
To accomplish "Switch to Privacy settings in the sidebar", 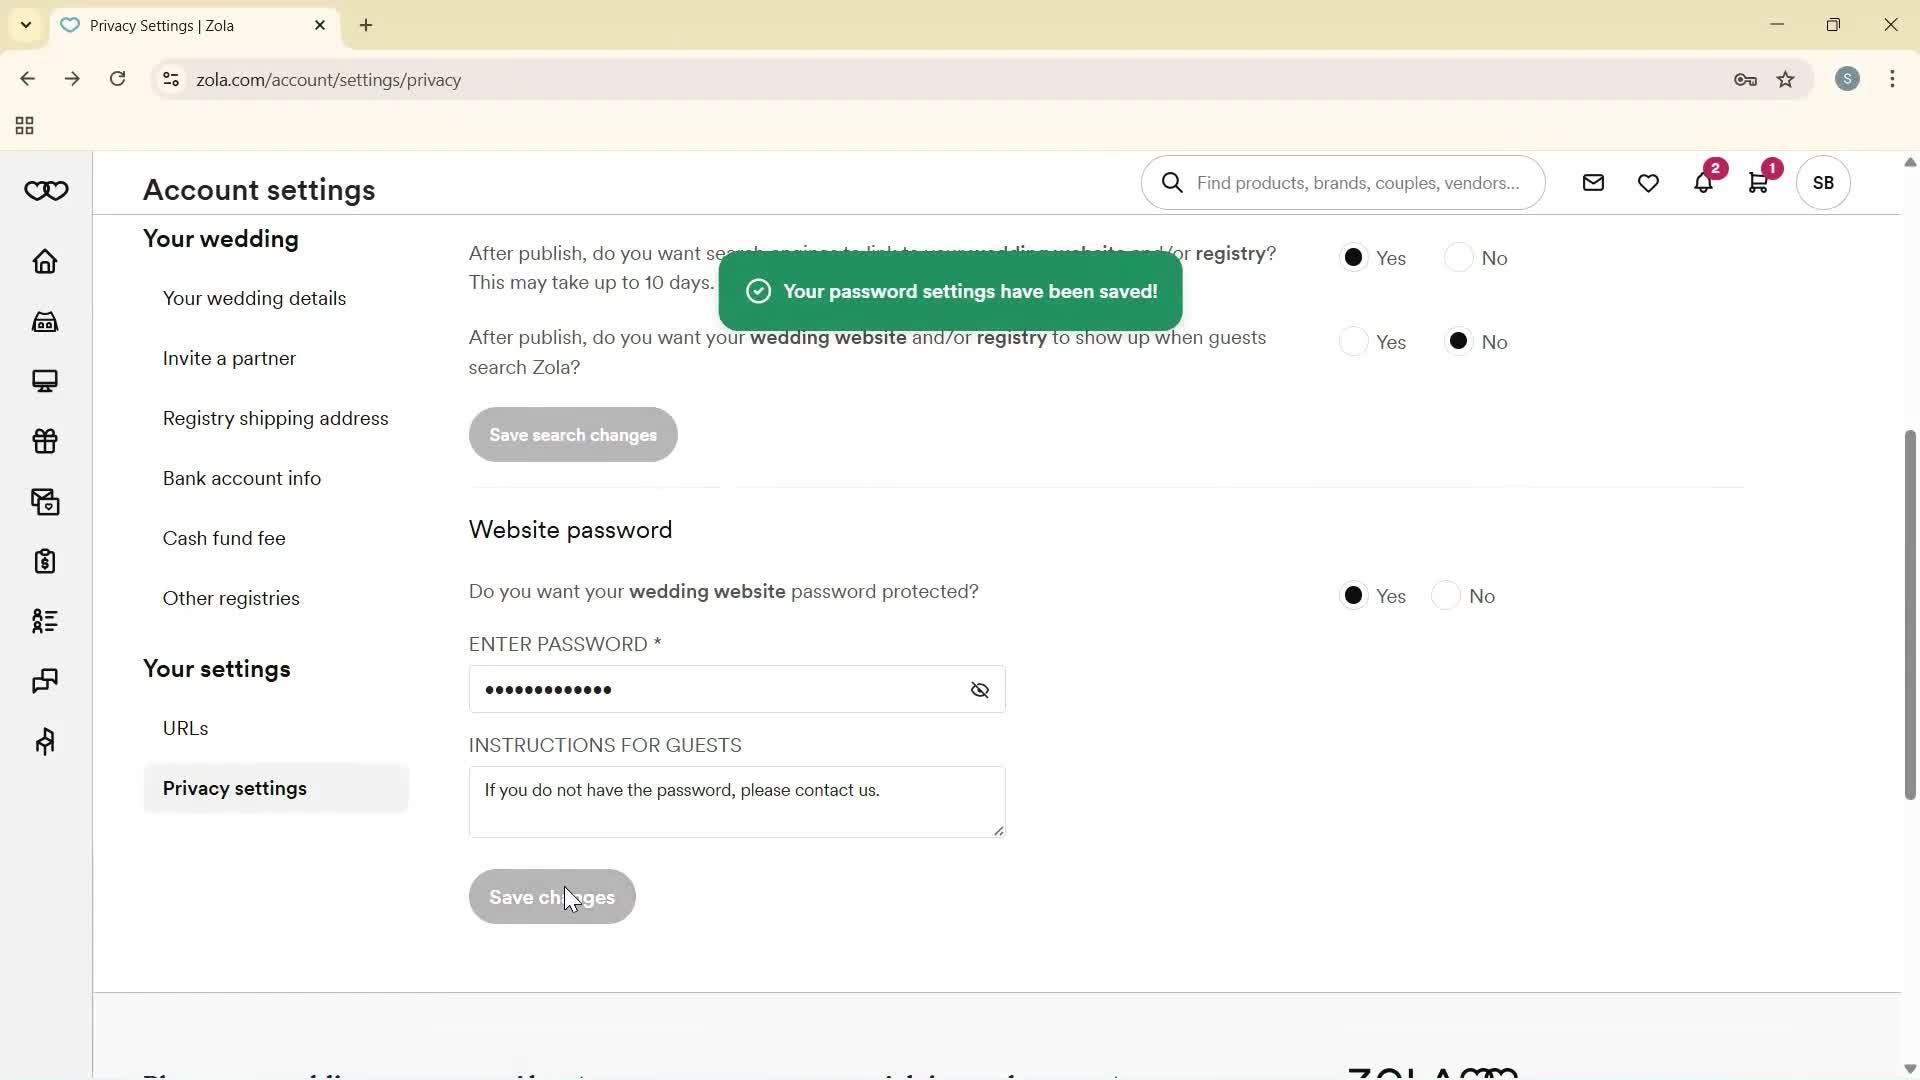I will pos(235,788).
